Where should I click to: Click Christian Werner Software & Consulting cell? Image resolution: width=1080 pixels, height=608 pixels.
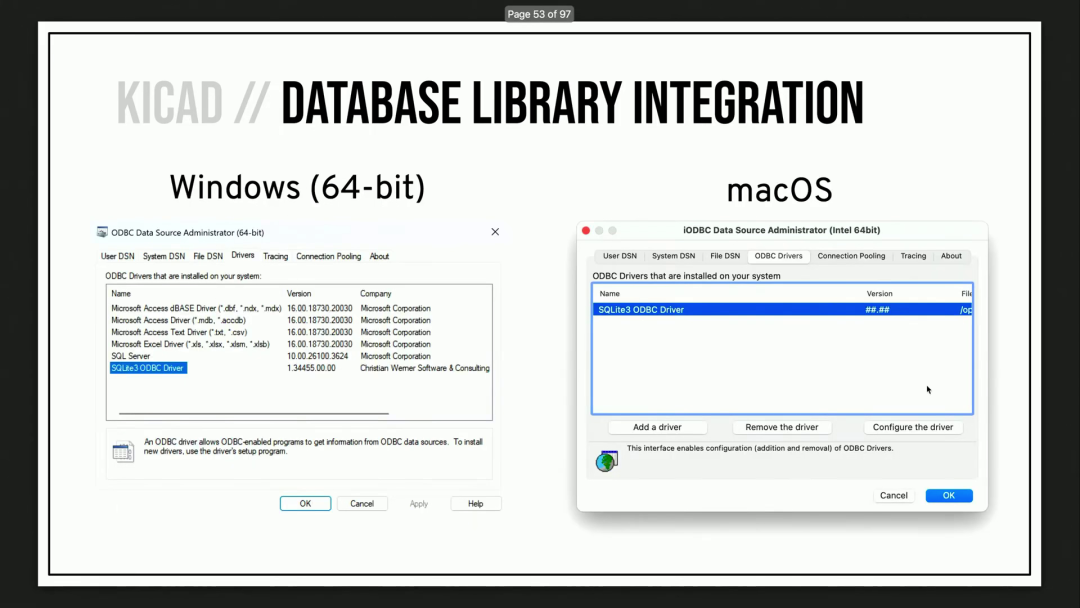425,368
